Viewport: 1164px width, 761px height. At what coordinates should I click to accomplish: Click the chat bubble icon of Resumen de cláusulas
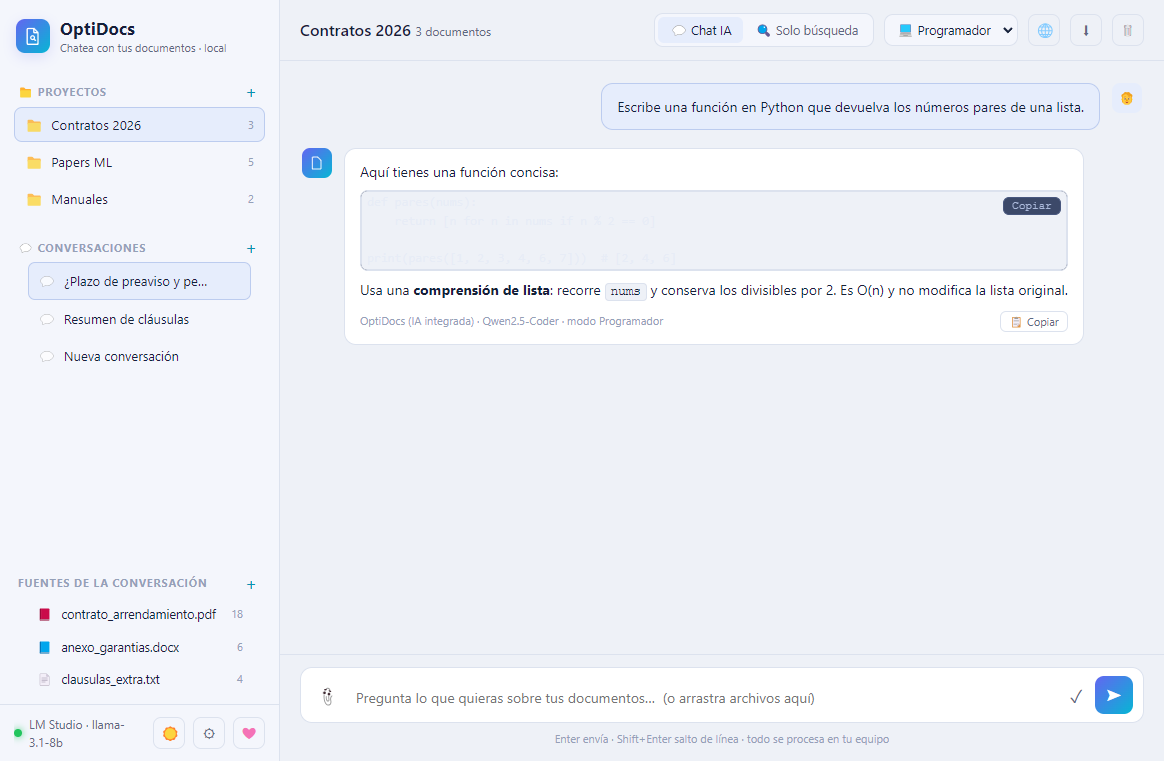click(47, 319)
